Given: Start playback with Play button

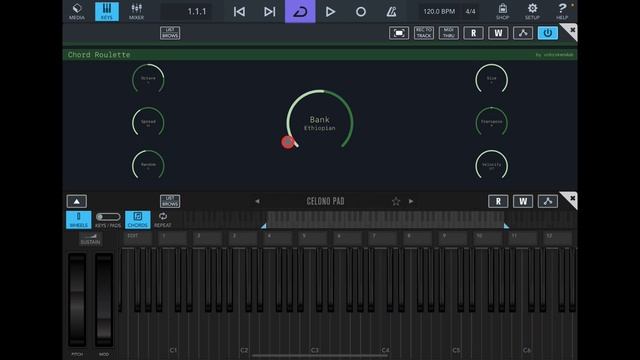Looking at the screenshot, I should tap(330, 11).
